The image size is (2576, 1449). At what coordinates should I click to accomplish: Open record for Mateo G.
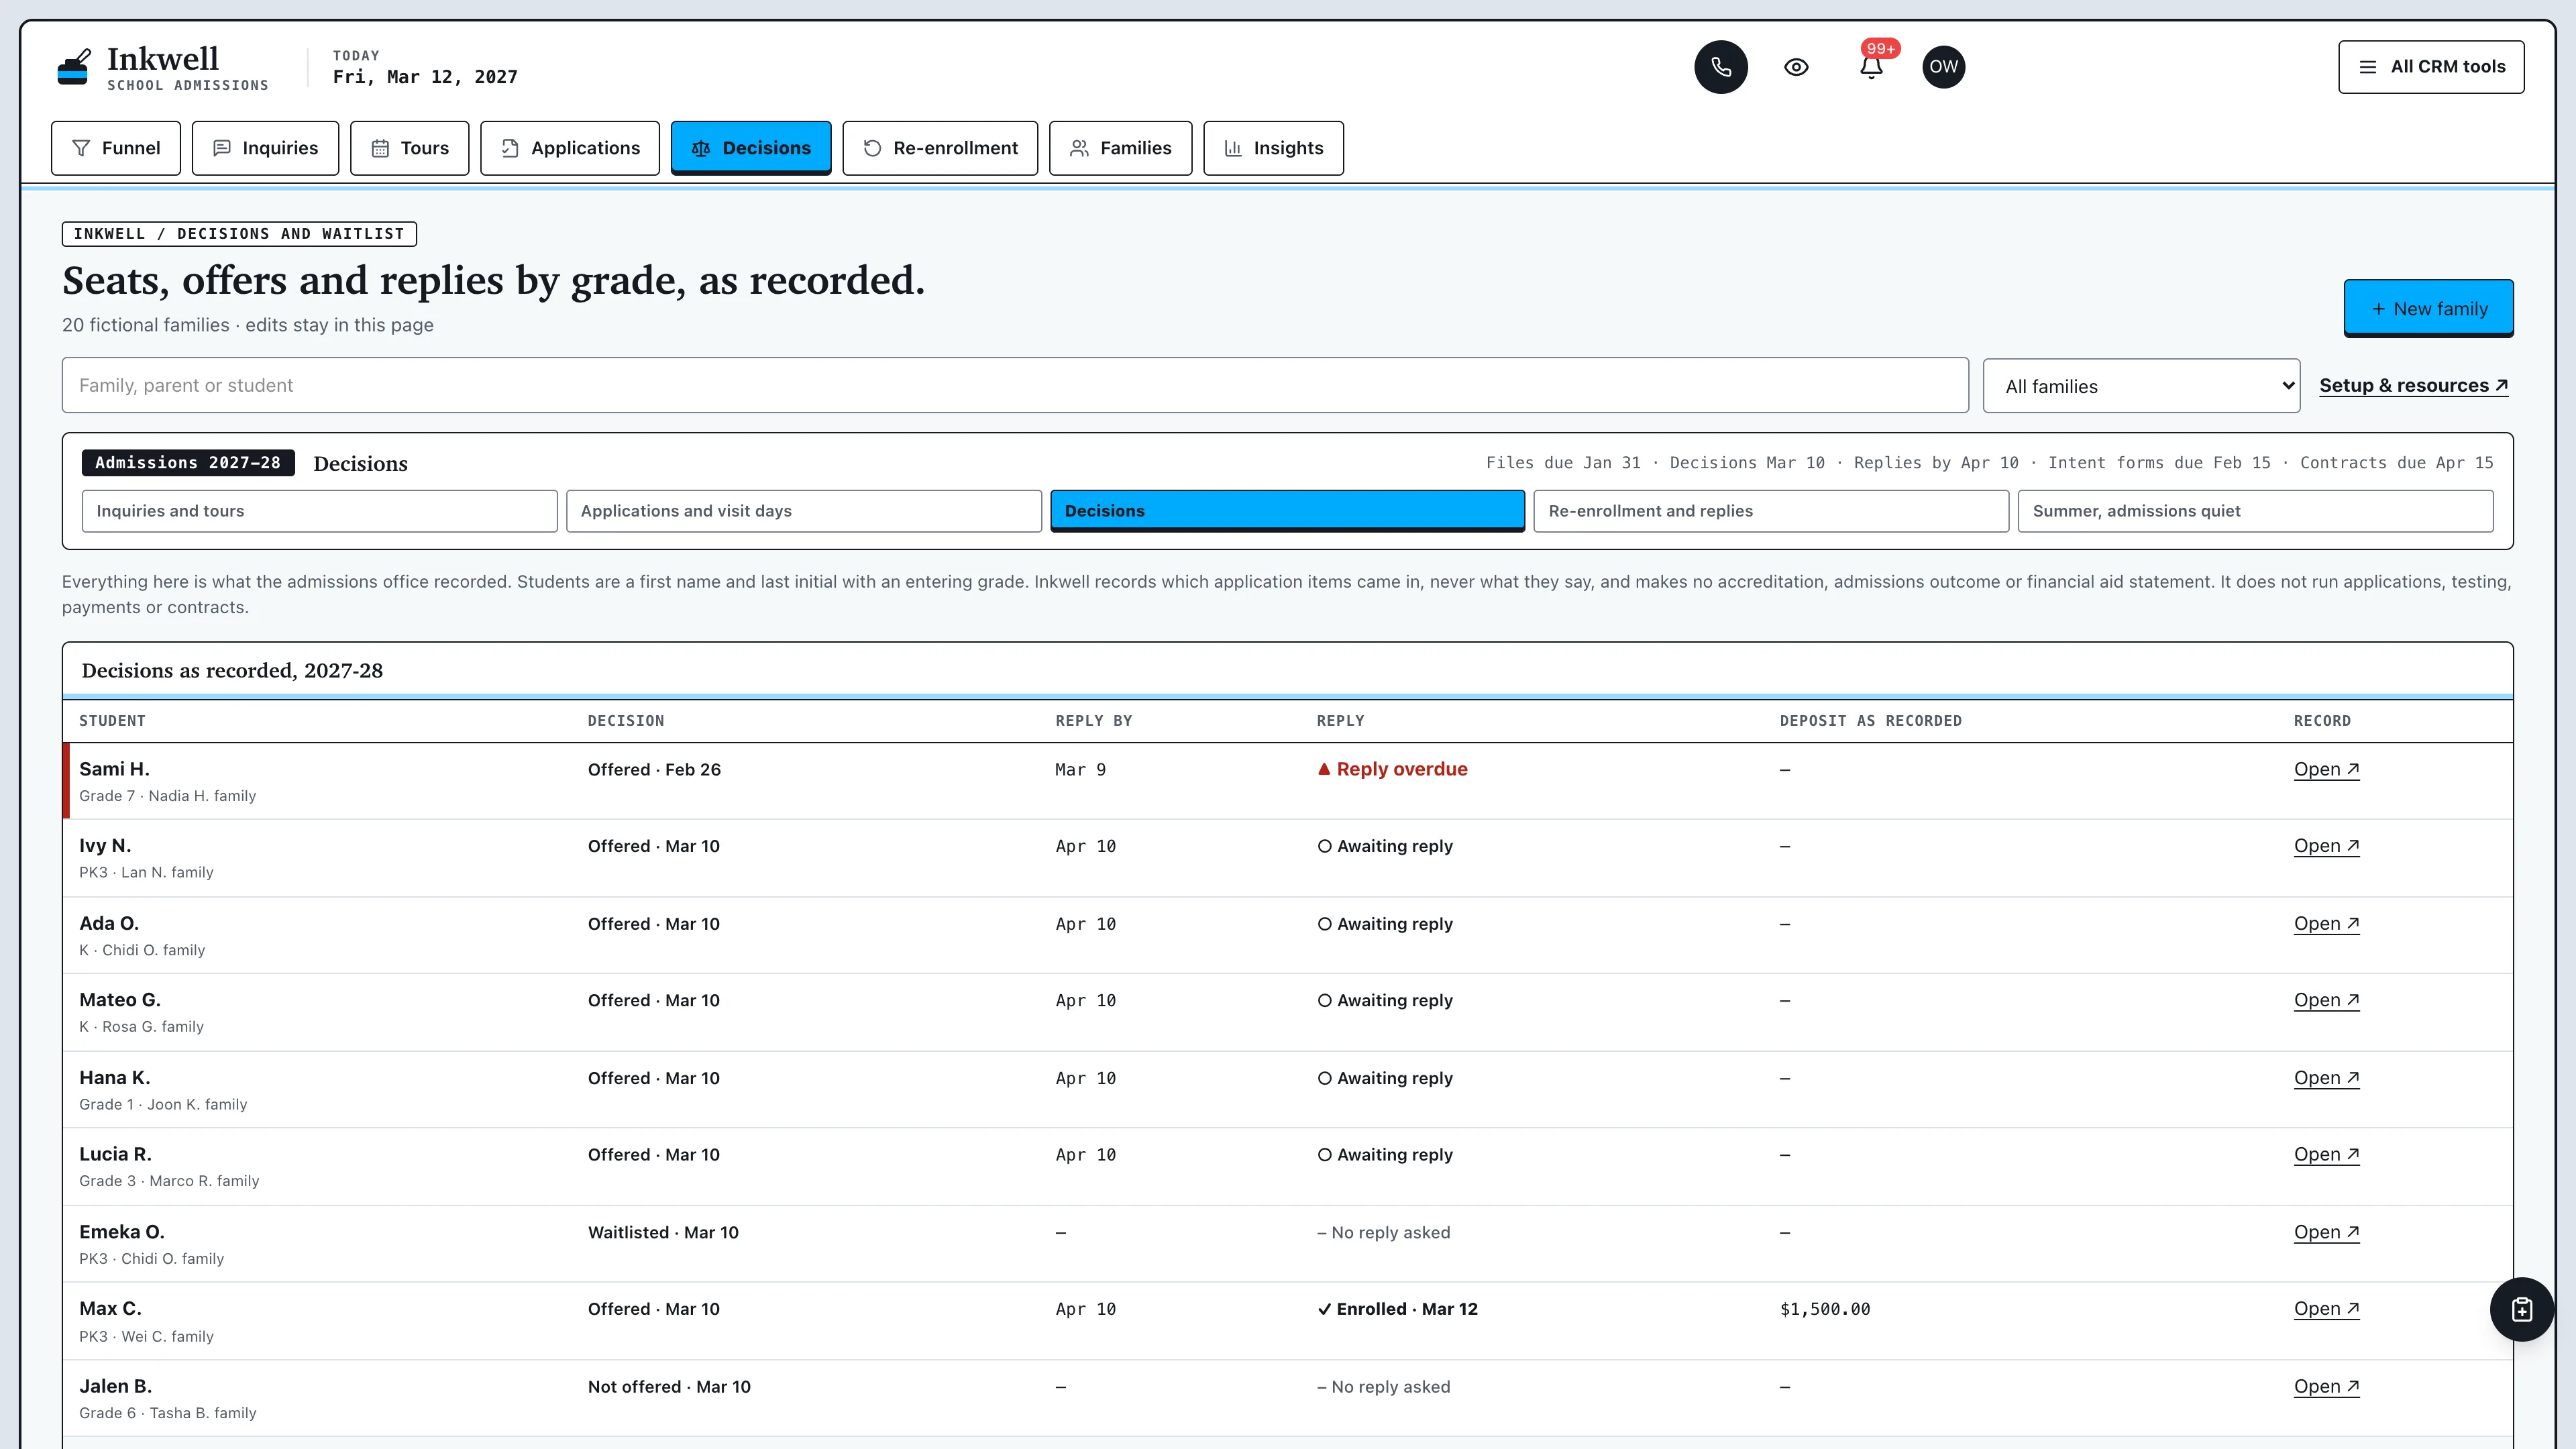(x=2326, y=1000)
